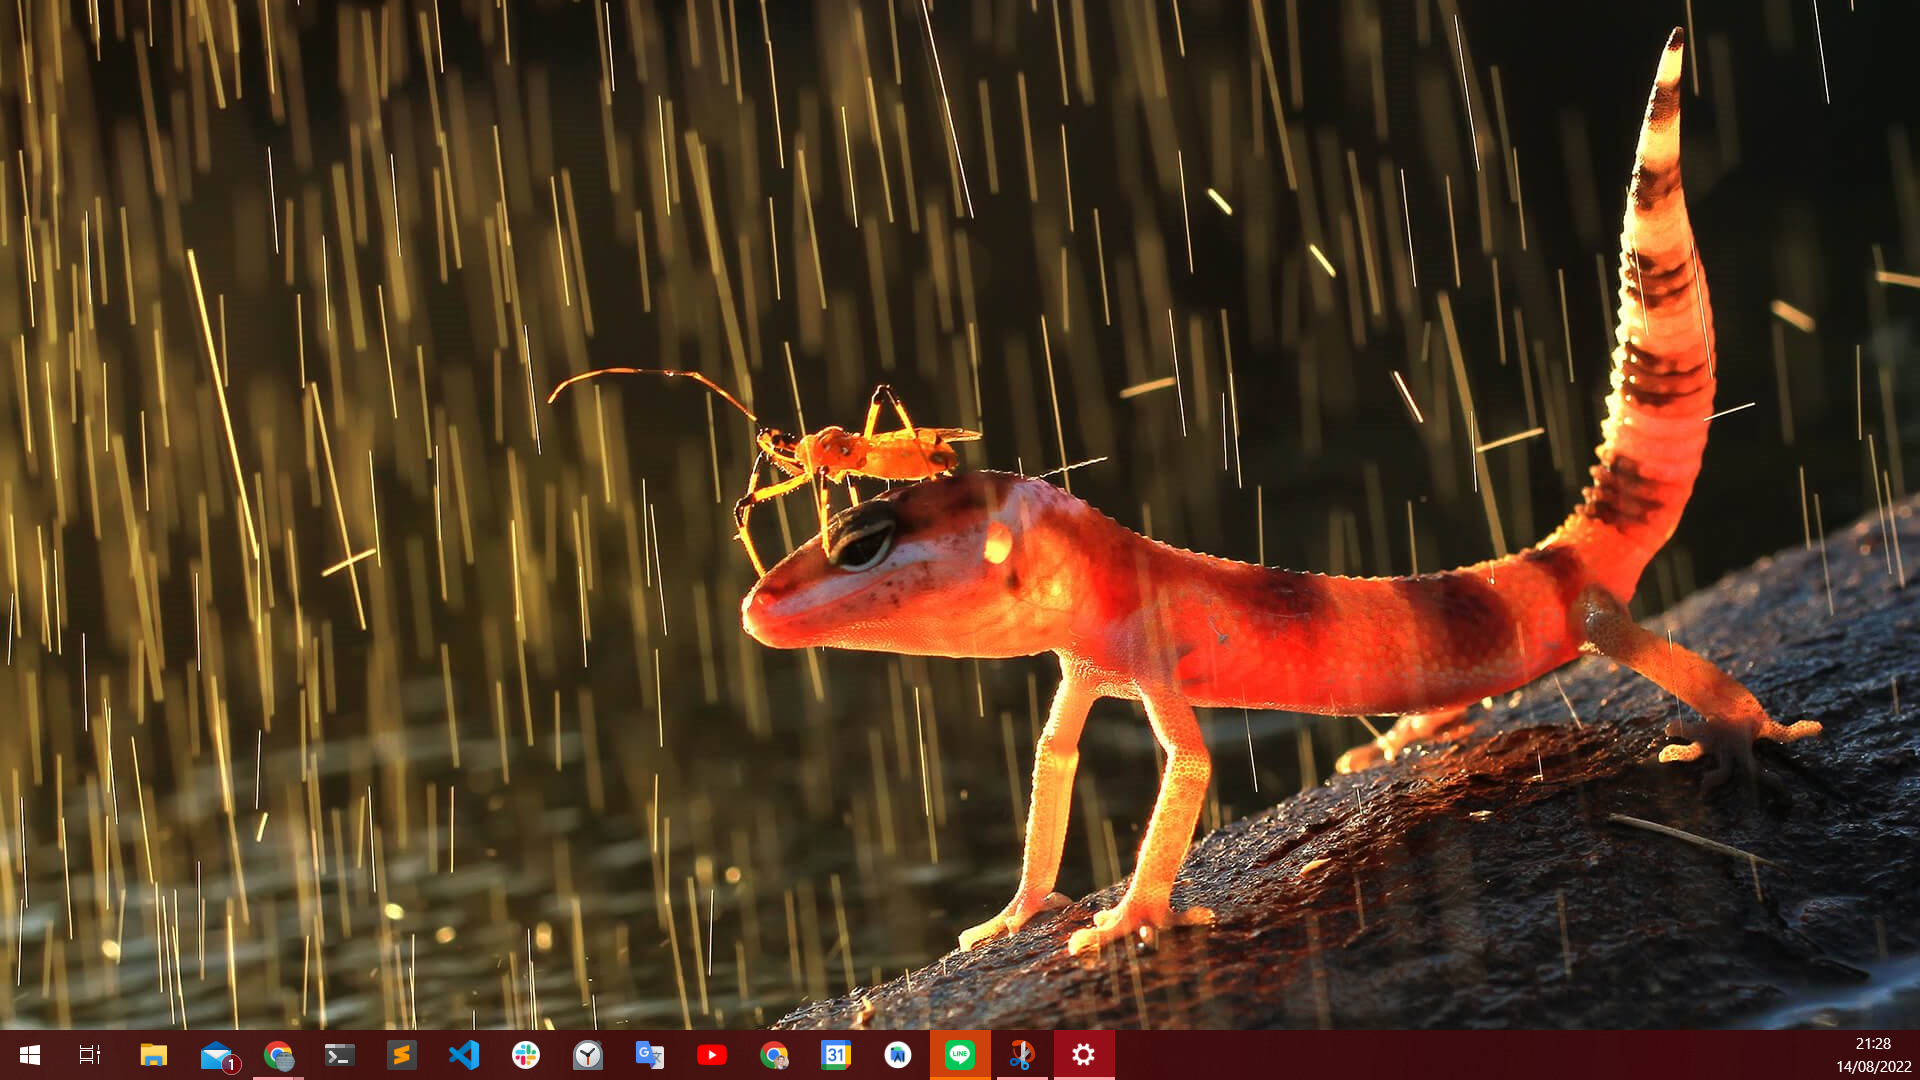Viewport: 1920px width, 1080px height.
Task: Open Chrome with profile picture badge
Action: 774,1055
